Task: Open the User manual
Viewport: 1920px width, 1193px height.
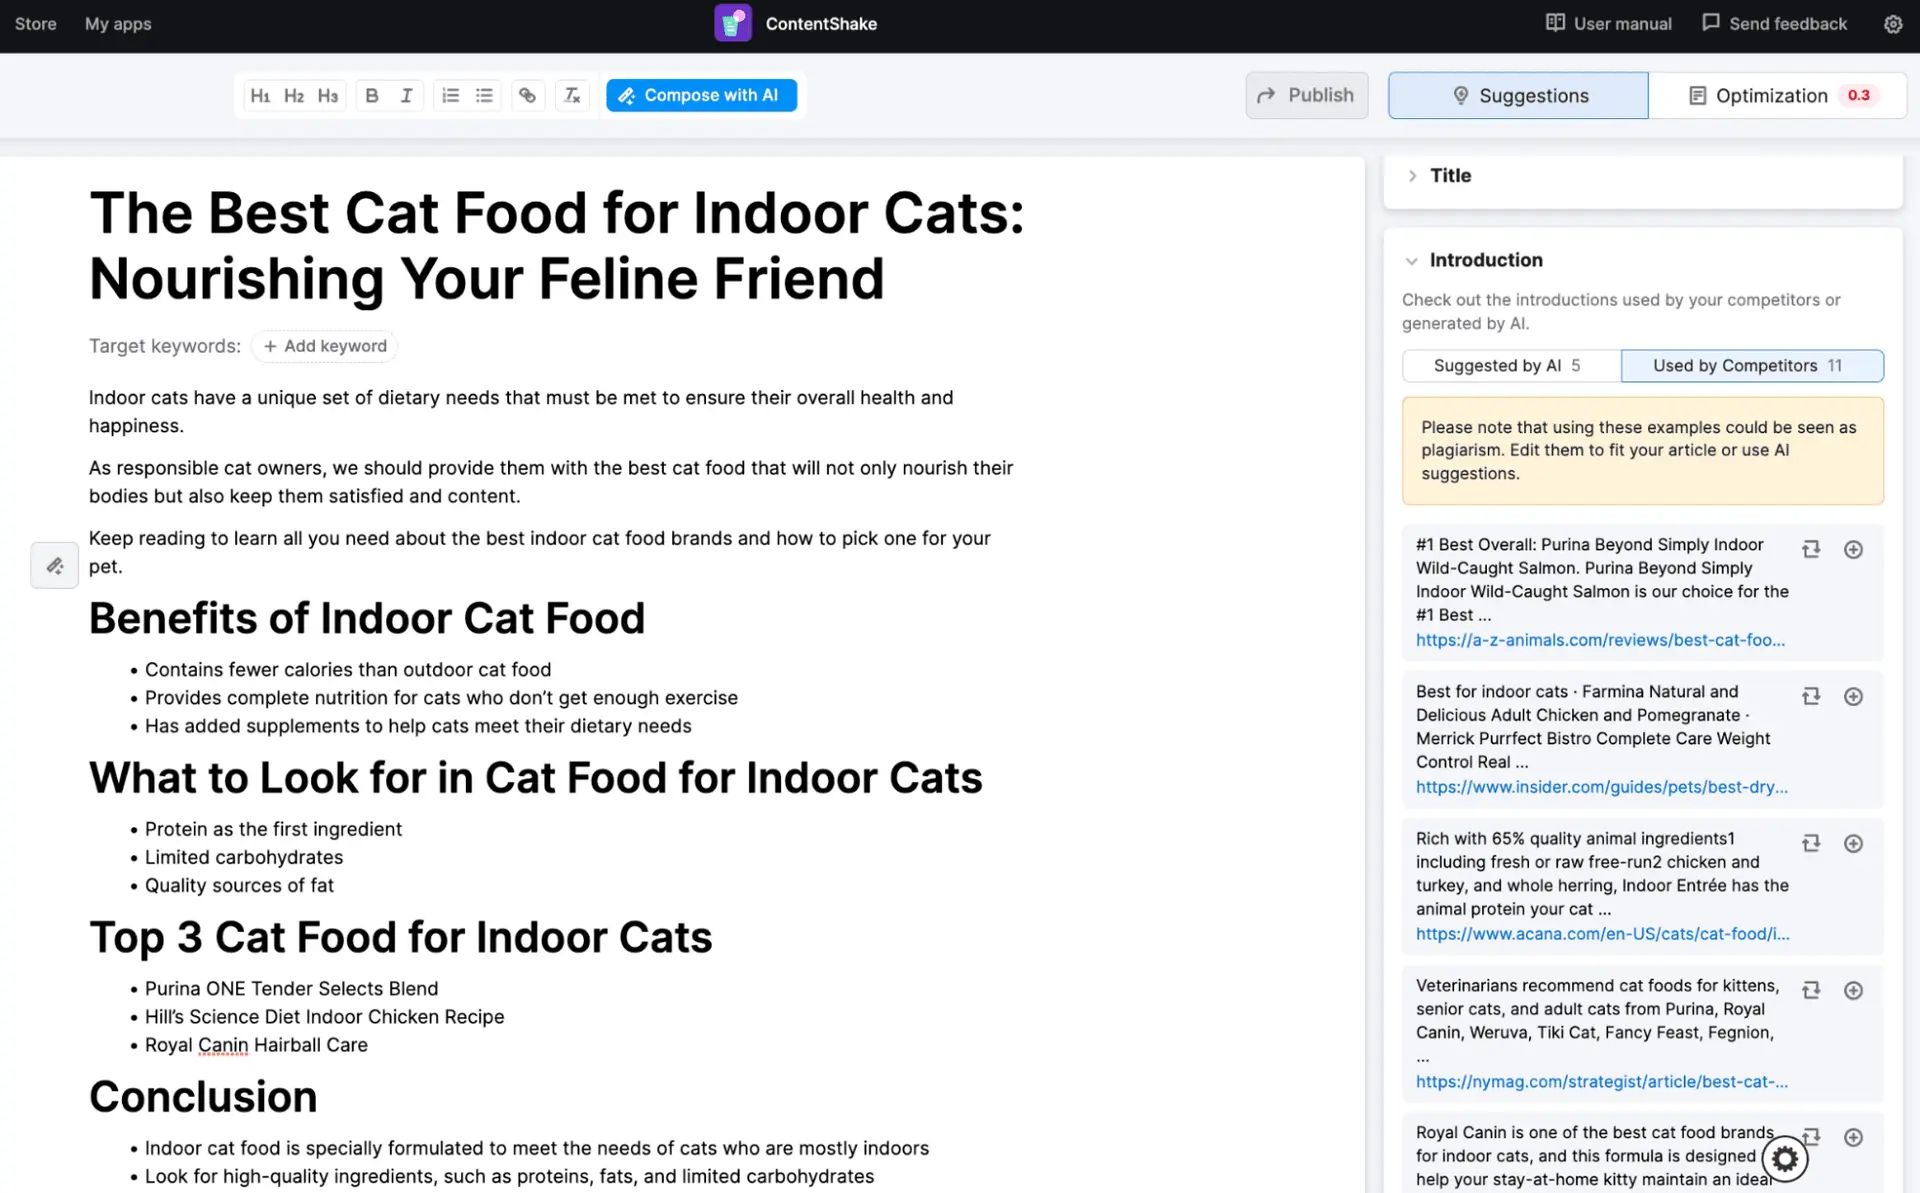Action: pyautogui.click(x=1608, y=24)
